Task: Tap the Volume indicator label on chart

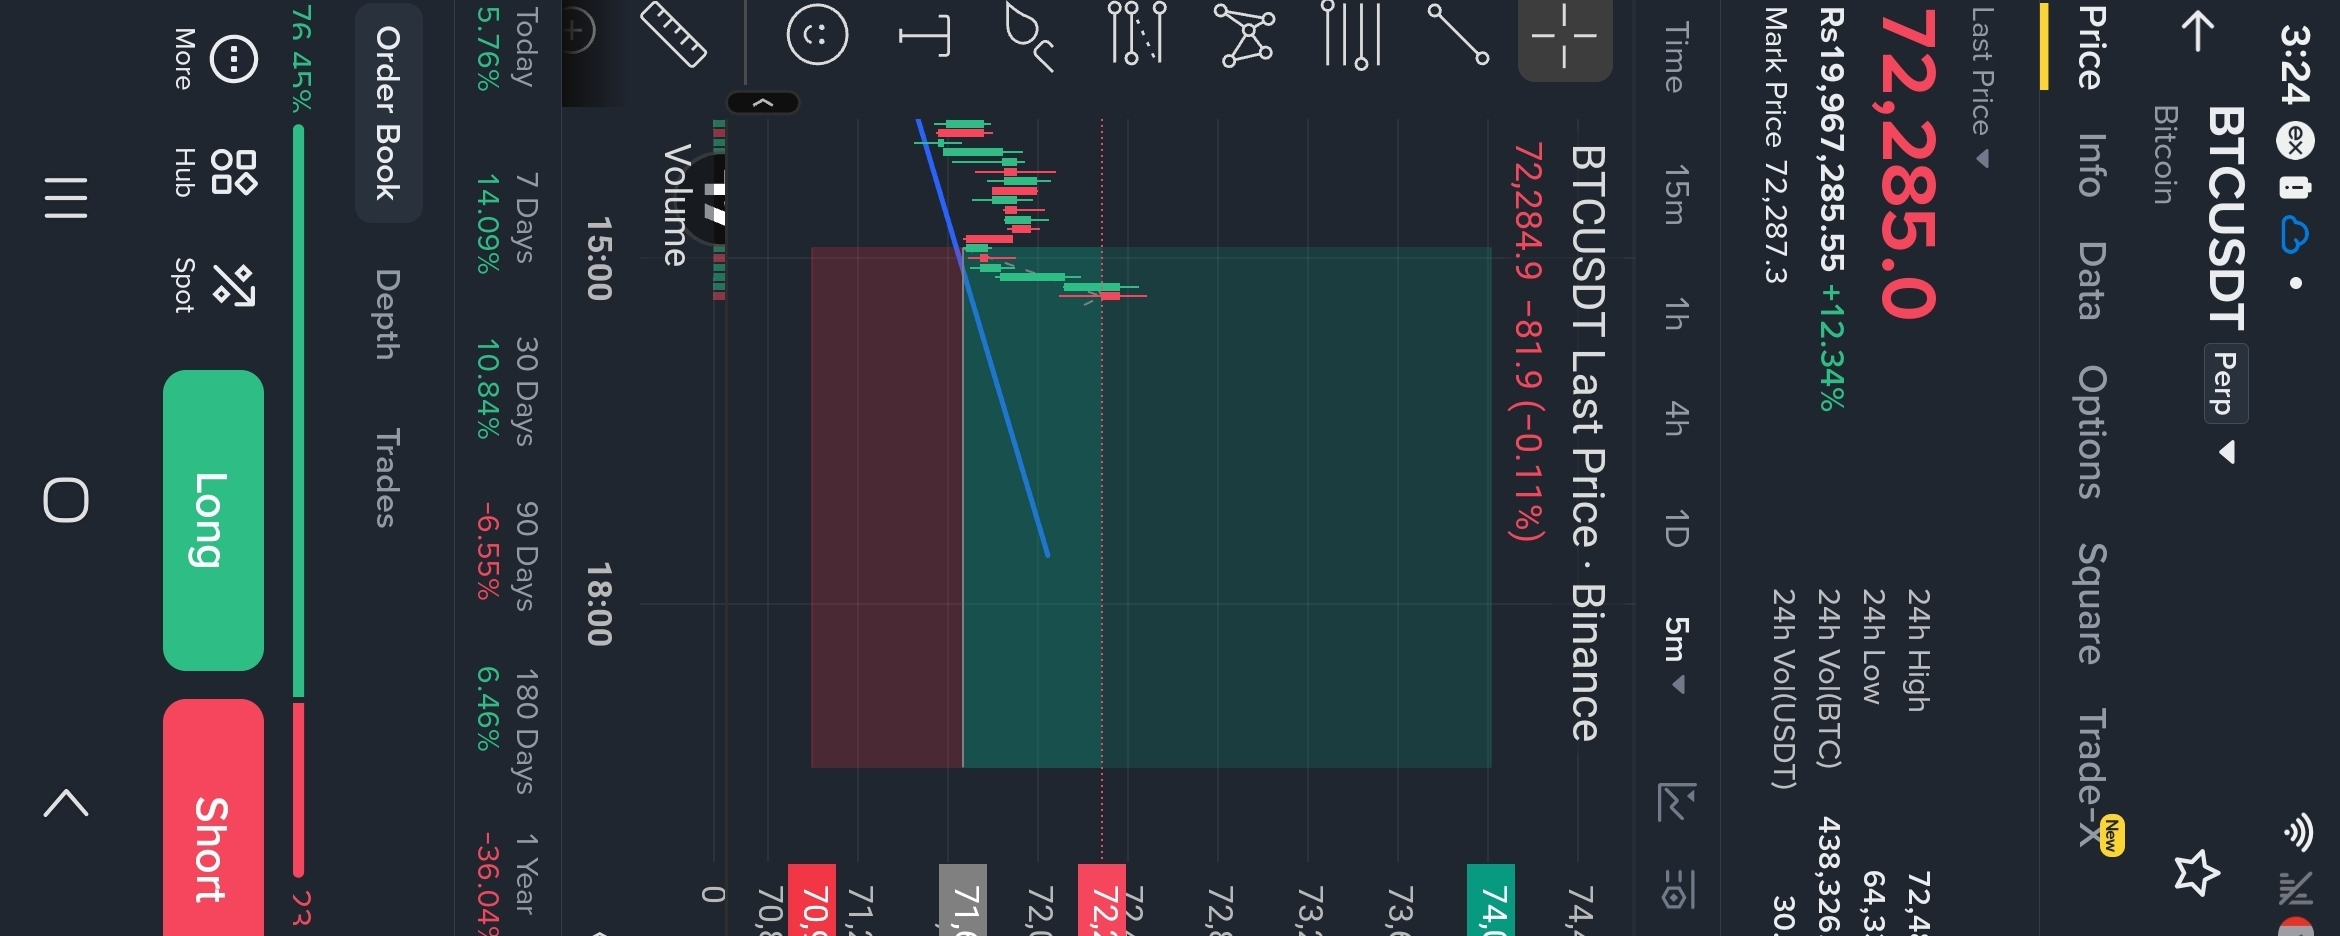Action: 676,205
